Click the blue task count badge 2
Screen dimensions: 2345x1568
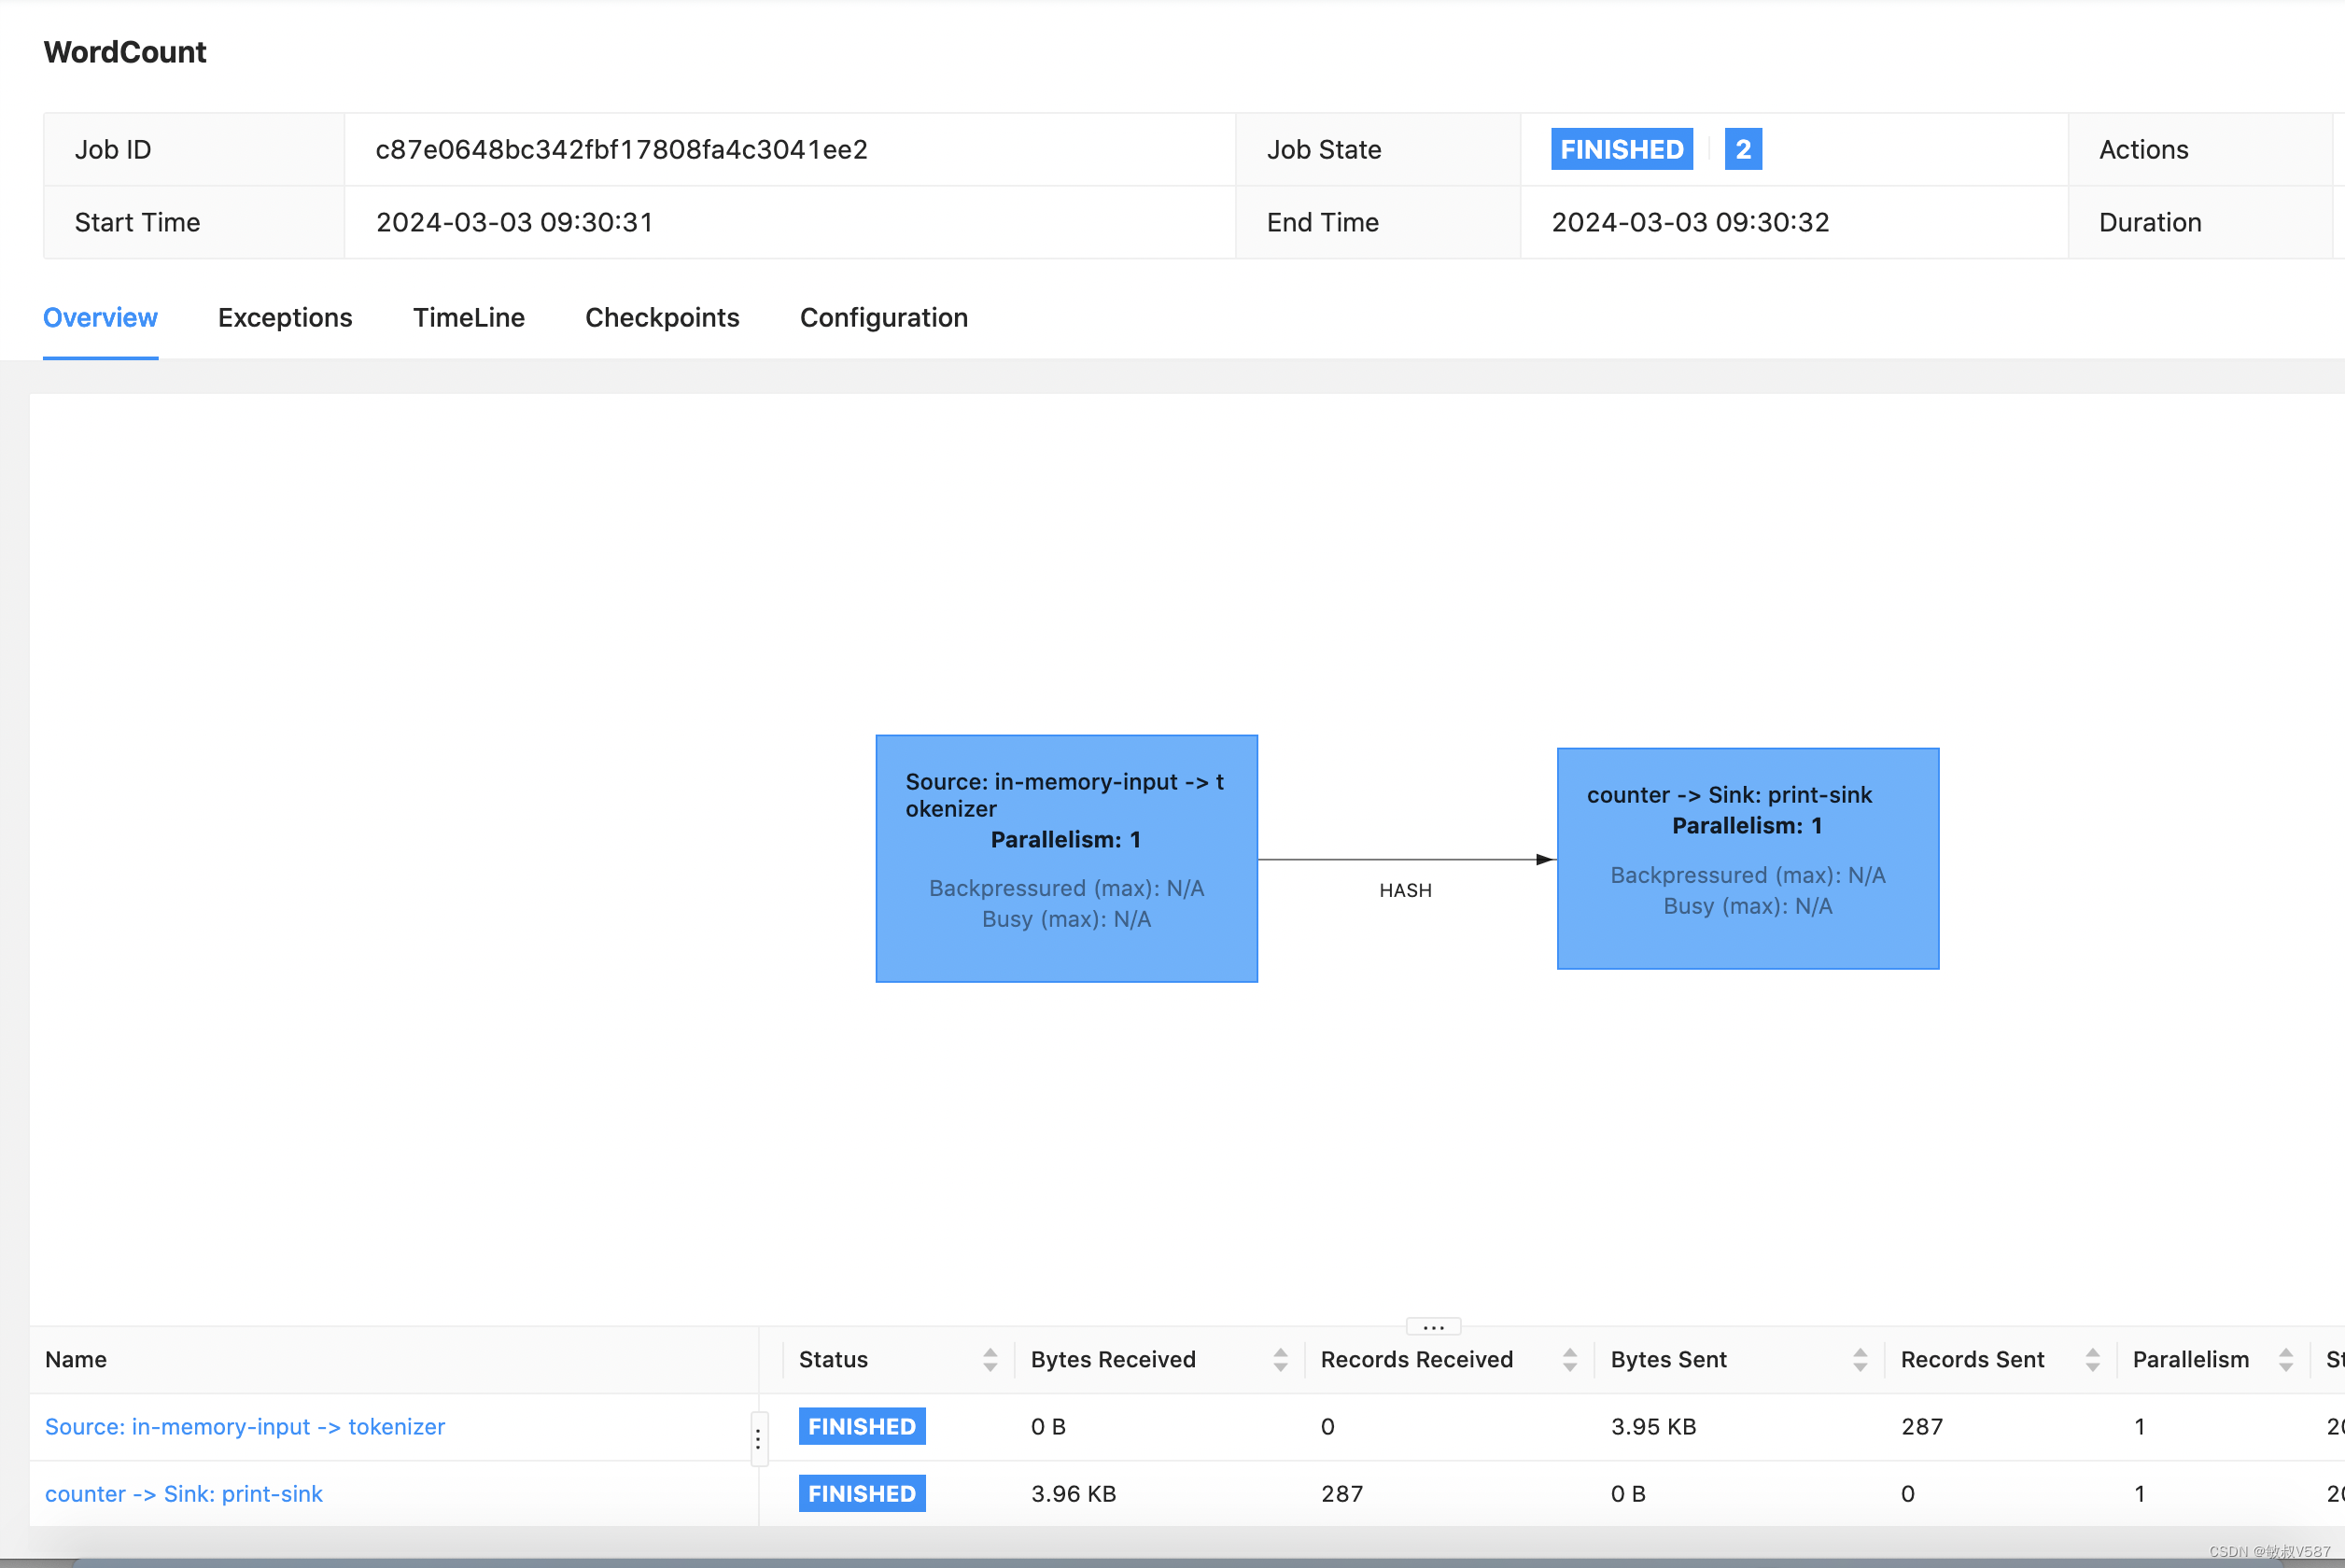point(1742,149)
